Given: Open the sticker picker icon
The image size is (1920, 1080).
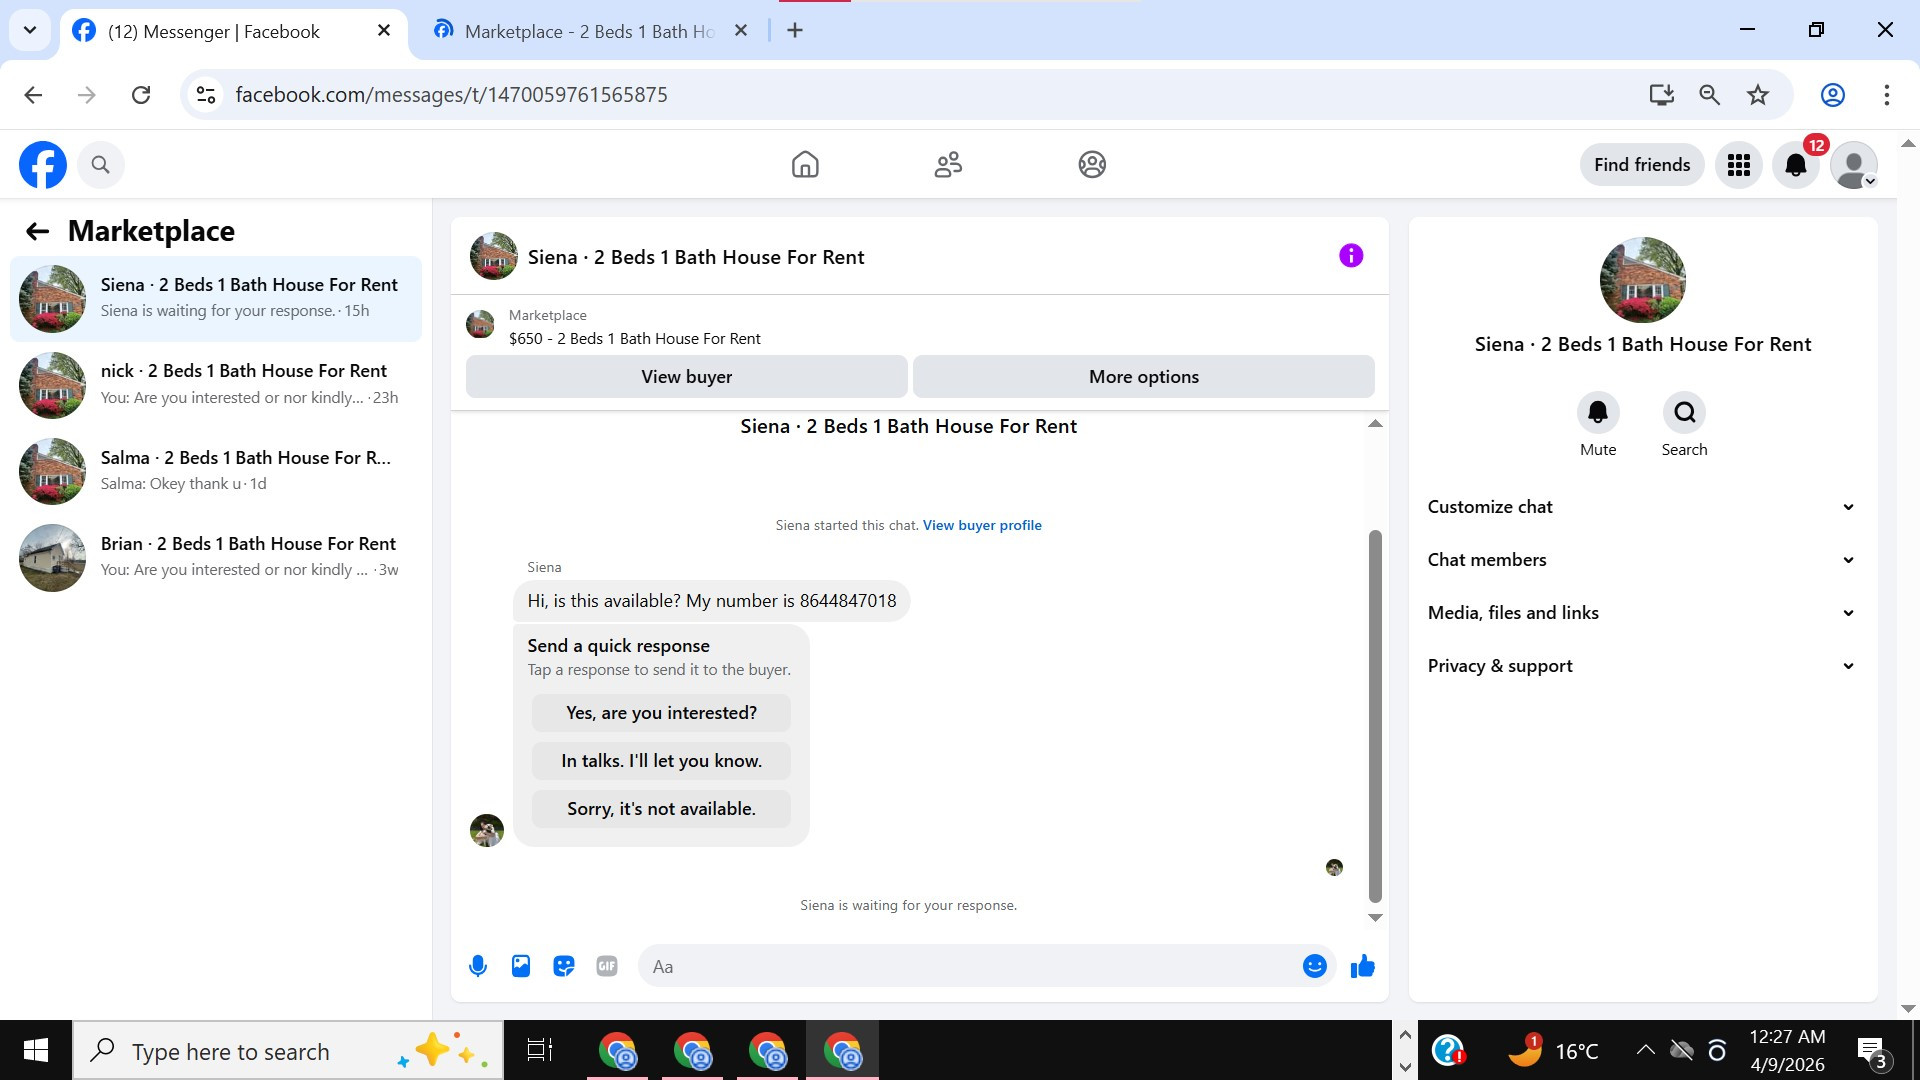Looking at the screenshot, I should pyautogui.click(x=564, y=966).
